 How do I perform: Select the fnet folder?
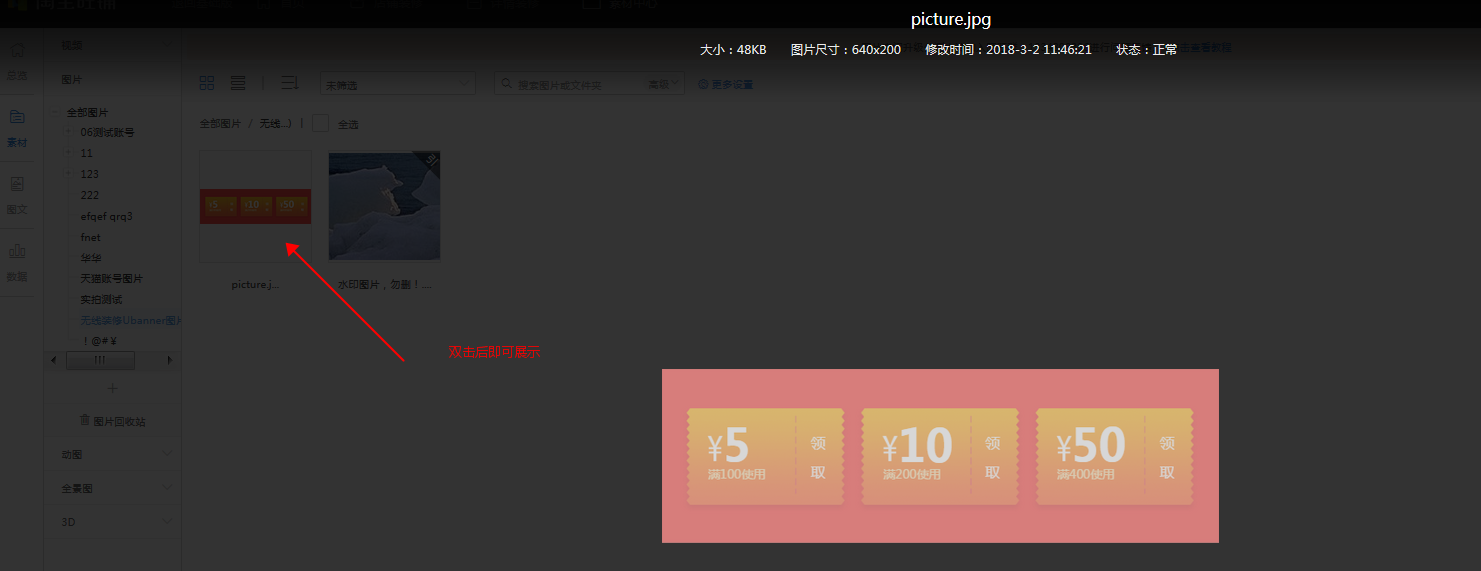(x=91, y=237)
